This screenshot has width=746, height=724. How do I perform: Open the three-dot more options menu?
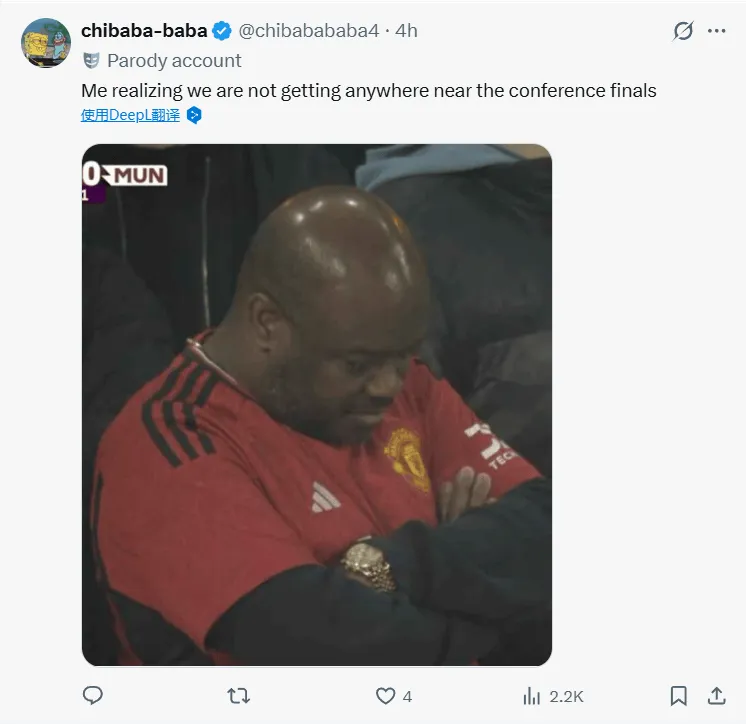tap(717, 31)
